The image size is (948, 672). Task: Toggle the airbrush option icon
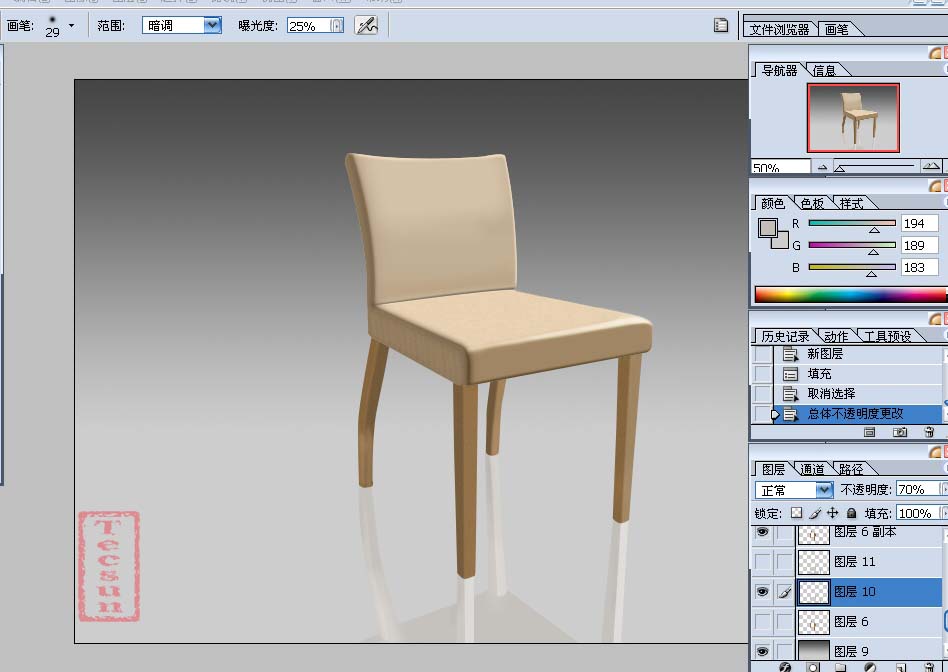[366, 25]
